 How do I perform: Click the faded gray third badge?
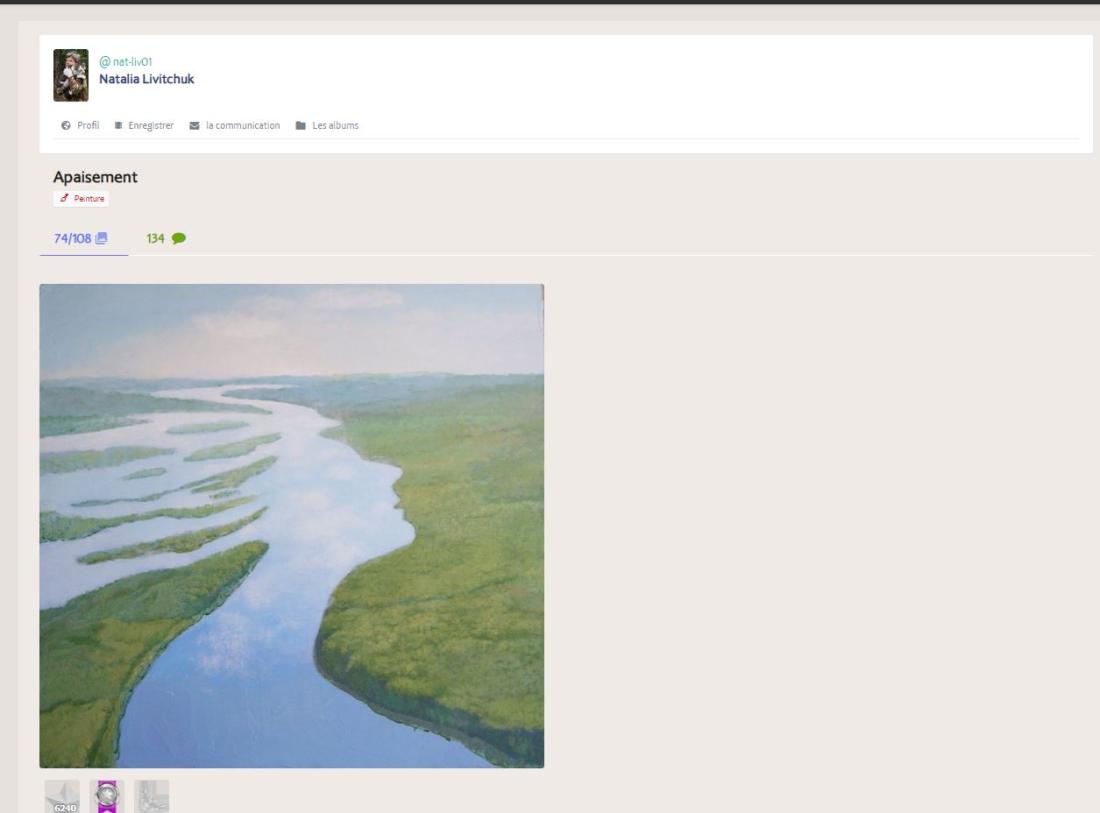(x=152, y=797)
